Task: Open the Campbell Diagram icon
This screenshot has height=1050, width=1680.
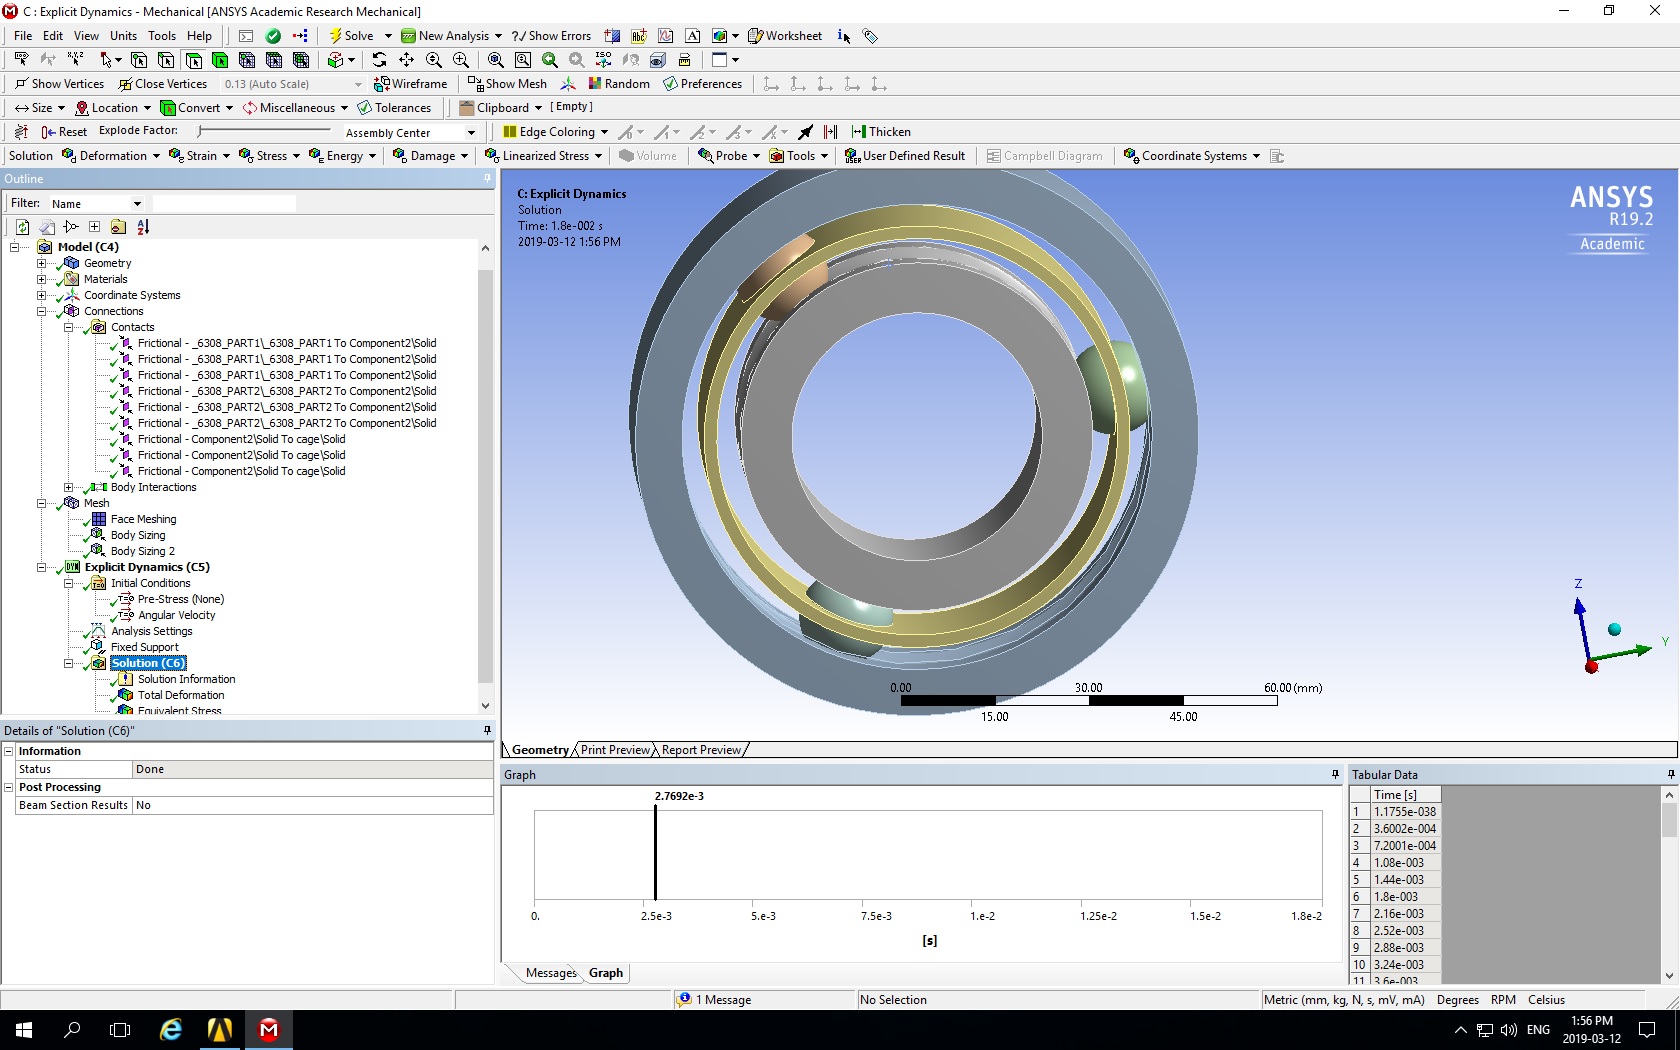Action: pyautogui.click(x=1044, y=155)
